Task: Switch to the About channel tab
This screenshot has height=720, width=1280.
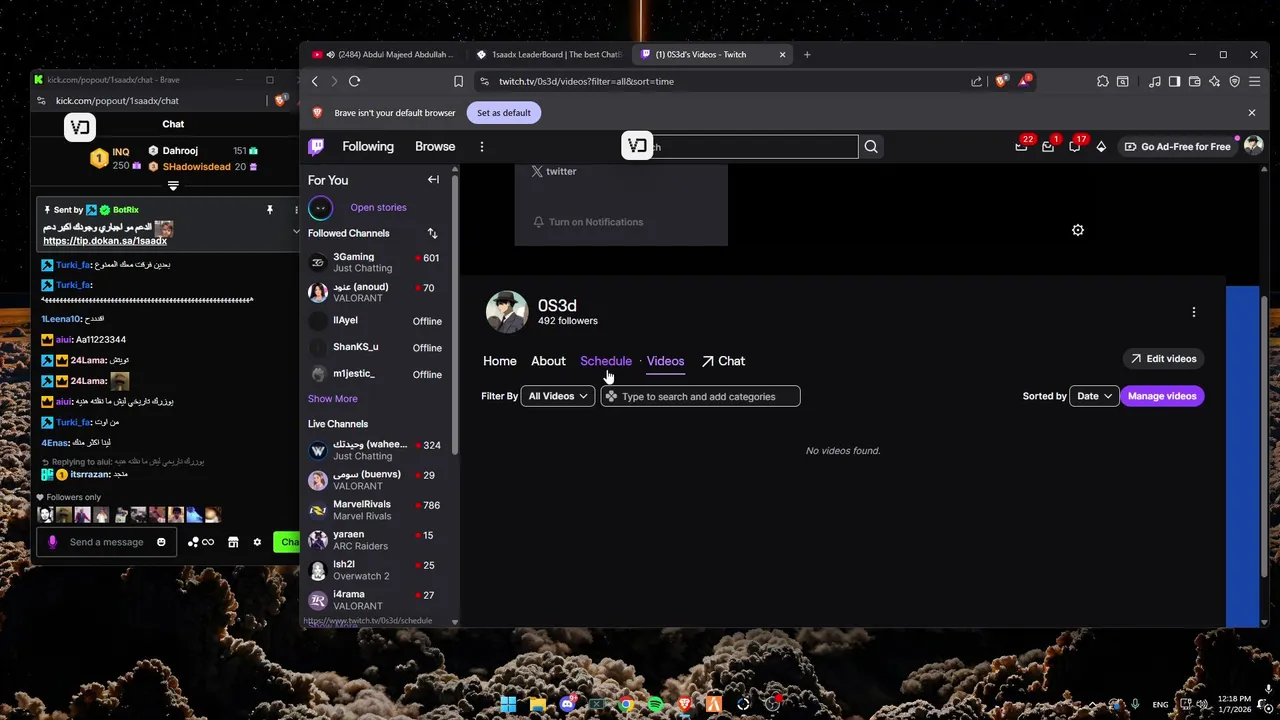Action: [x=548, y=361]
